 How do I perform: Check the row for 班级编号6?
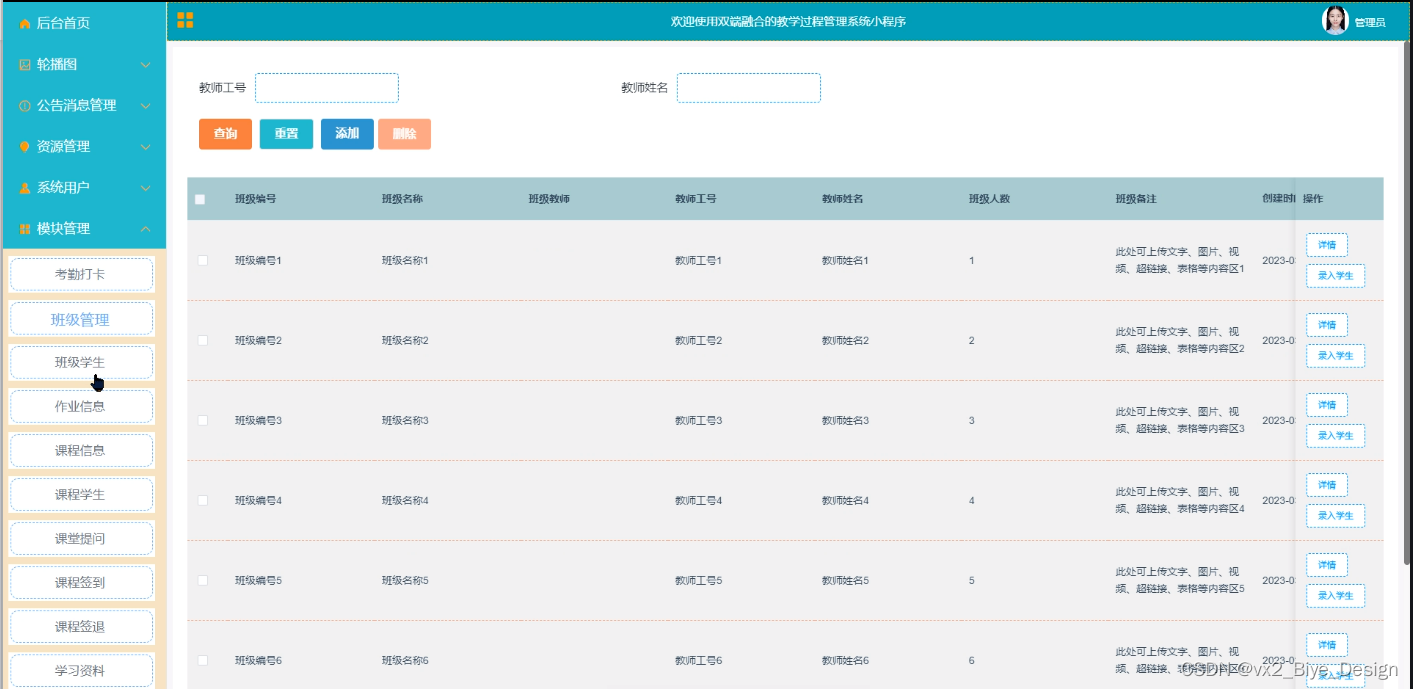(x=203, y=660)
